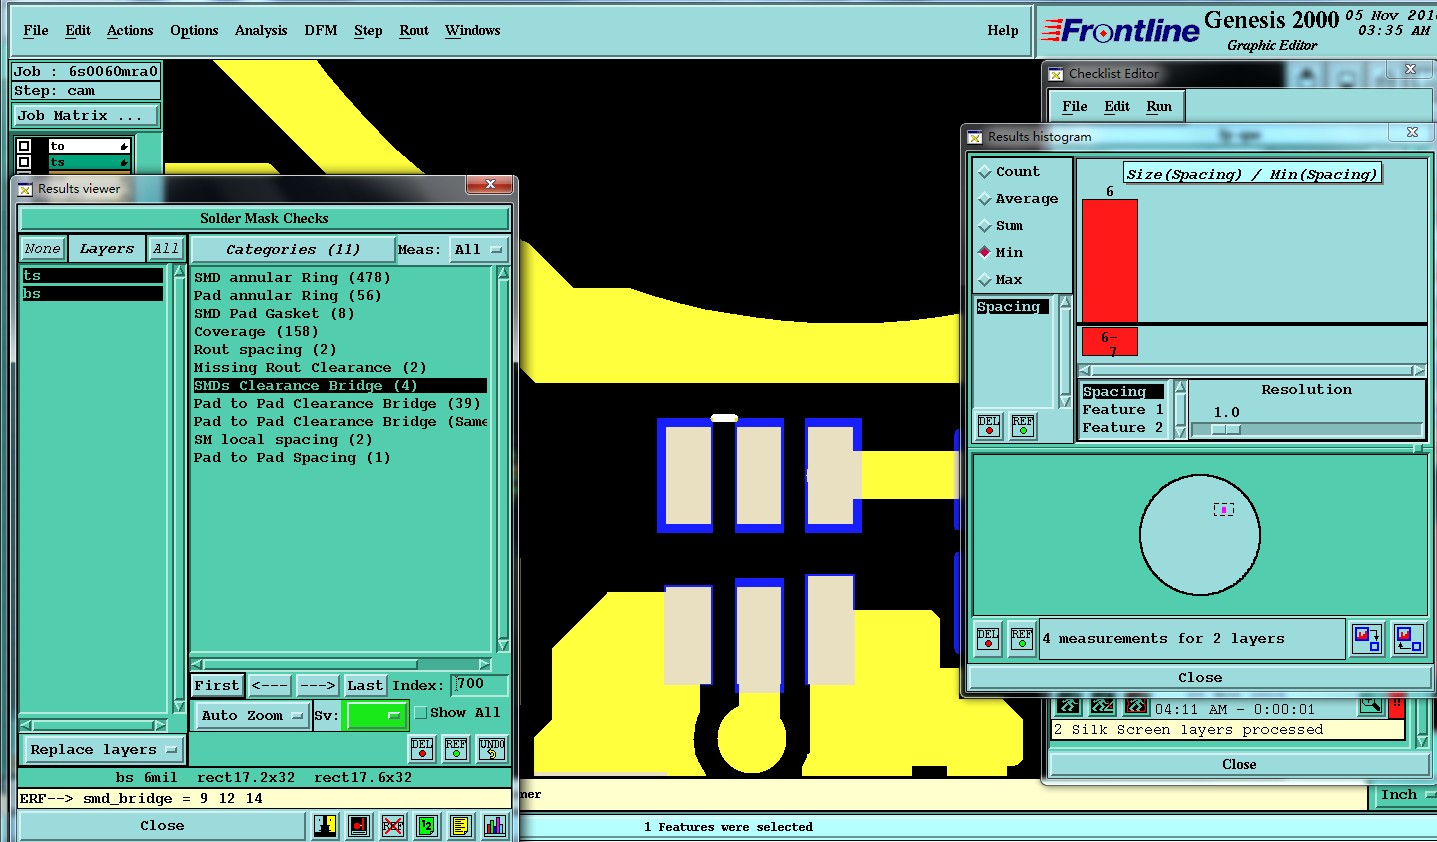This screenshot has width=1437, height=842.
Task: Open the Replace layers dropdown
Action: (103, 750)
